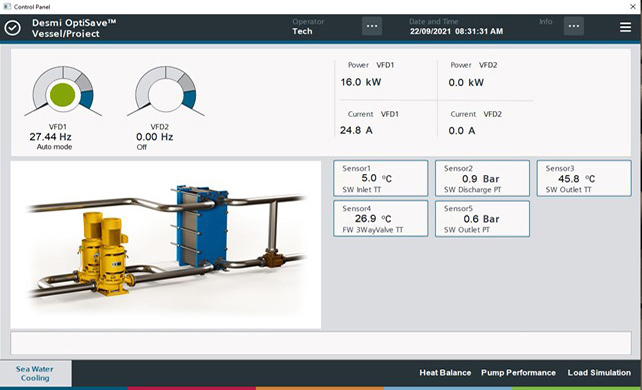
Task: Open the Info ellipsis button
Action: coord(574,26)
